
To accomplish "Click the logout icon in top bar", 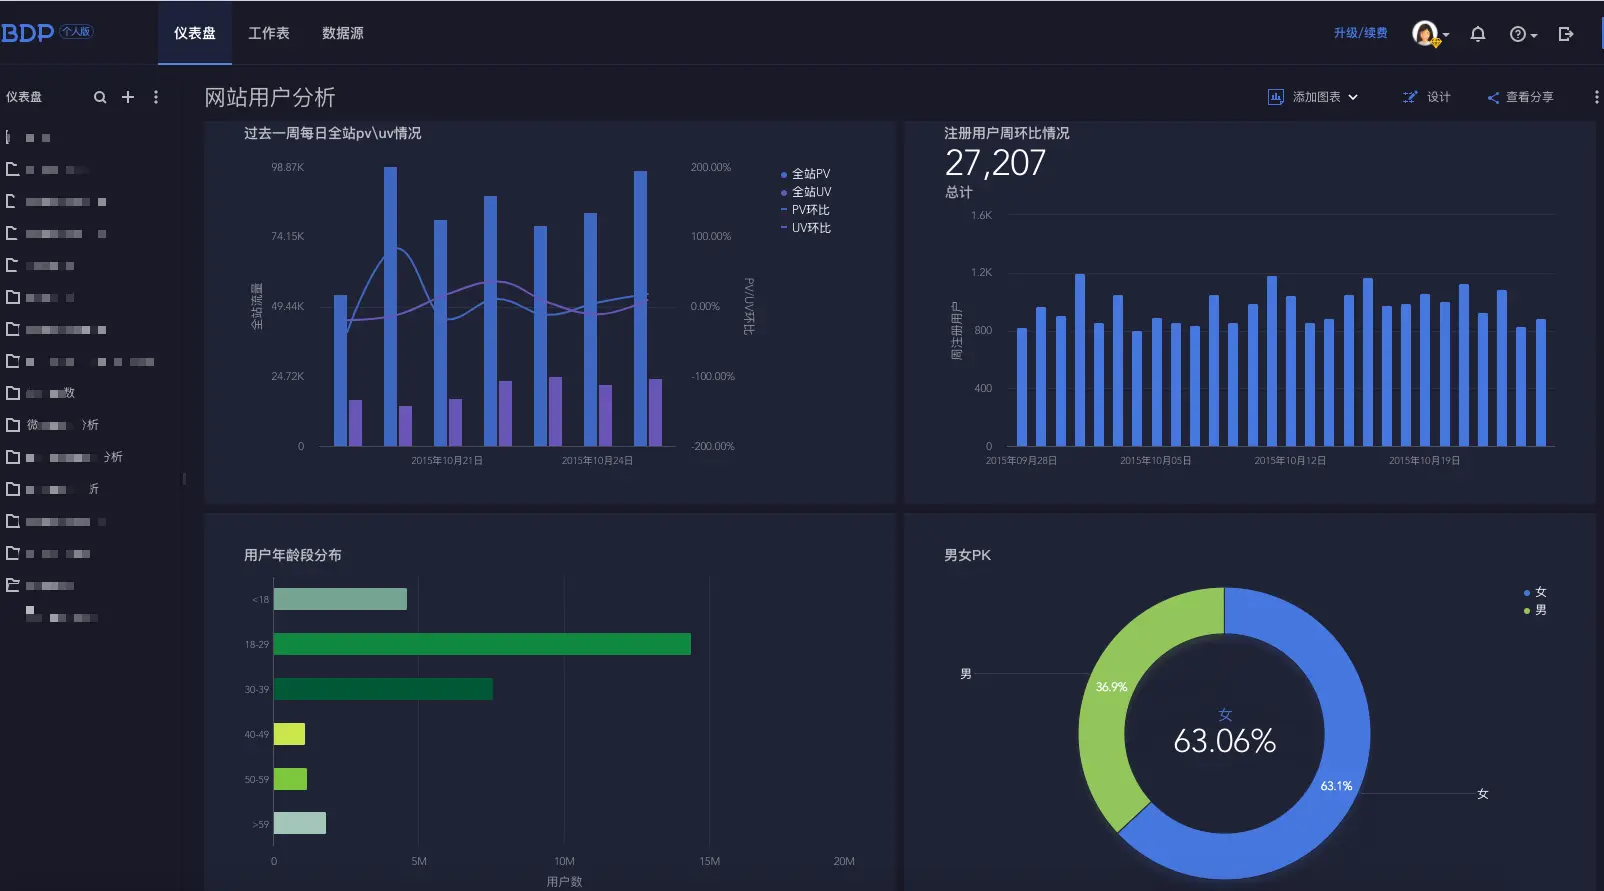I will pos(1566,34).
